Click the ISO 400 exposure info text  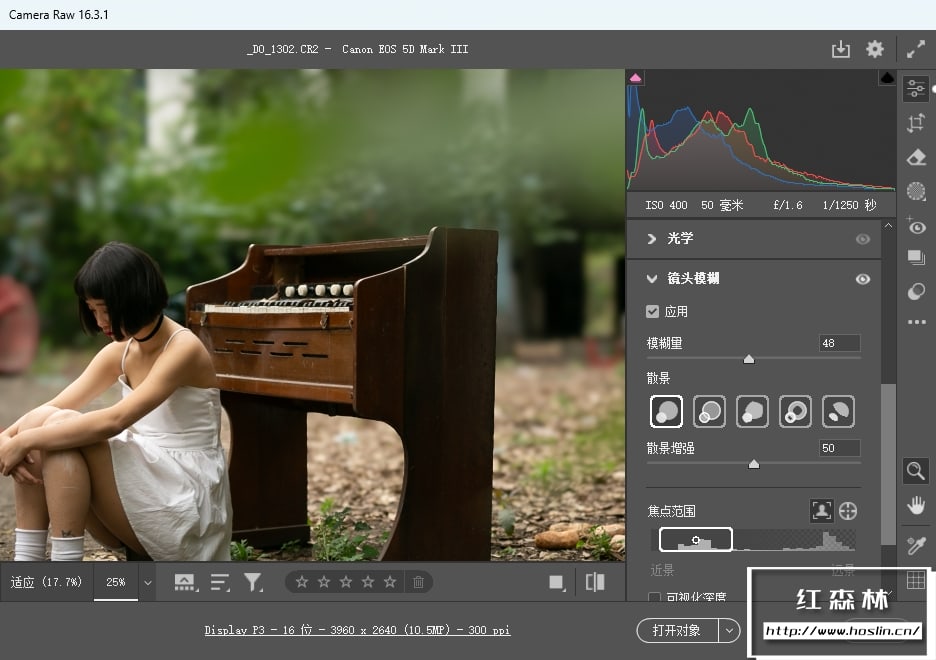tap(666, 205)
